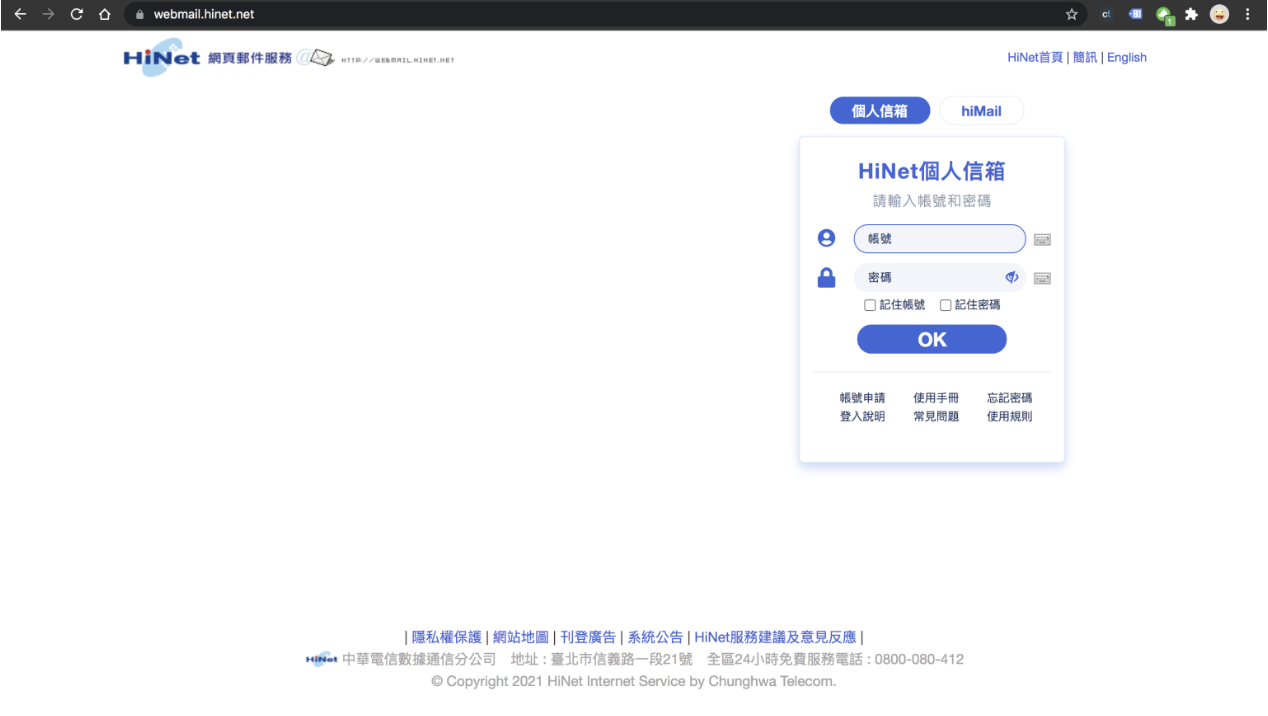
Task: Open 網站地圖 footer link
Action: (521, 637)
